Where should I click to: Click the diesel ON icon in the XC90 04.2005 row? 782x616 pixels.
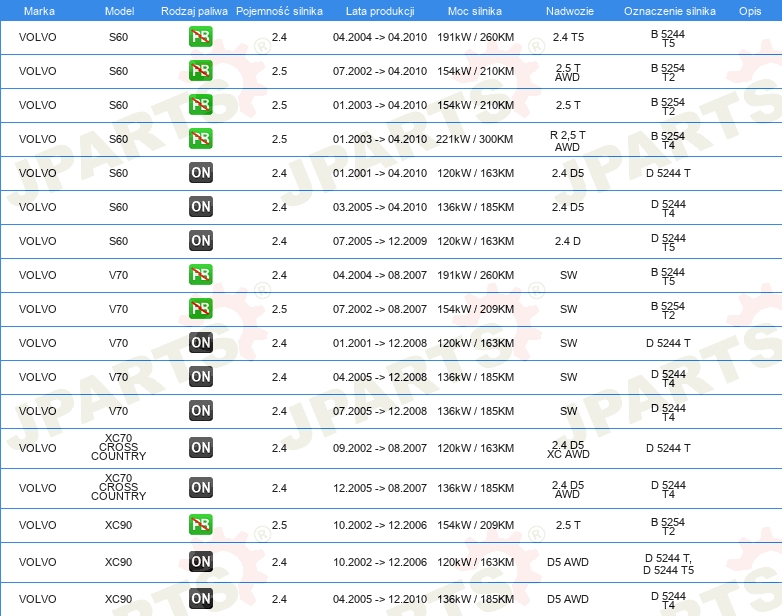pyautogui.click(x=200, y=599)
